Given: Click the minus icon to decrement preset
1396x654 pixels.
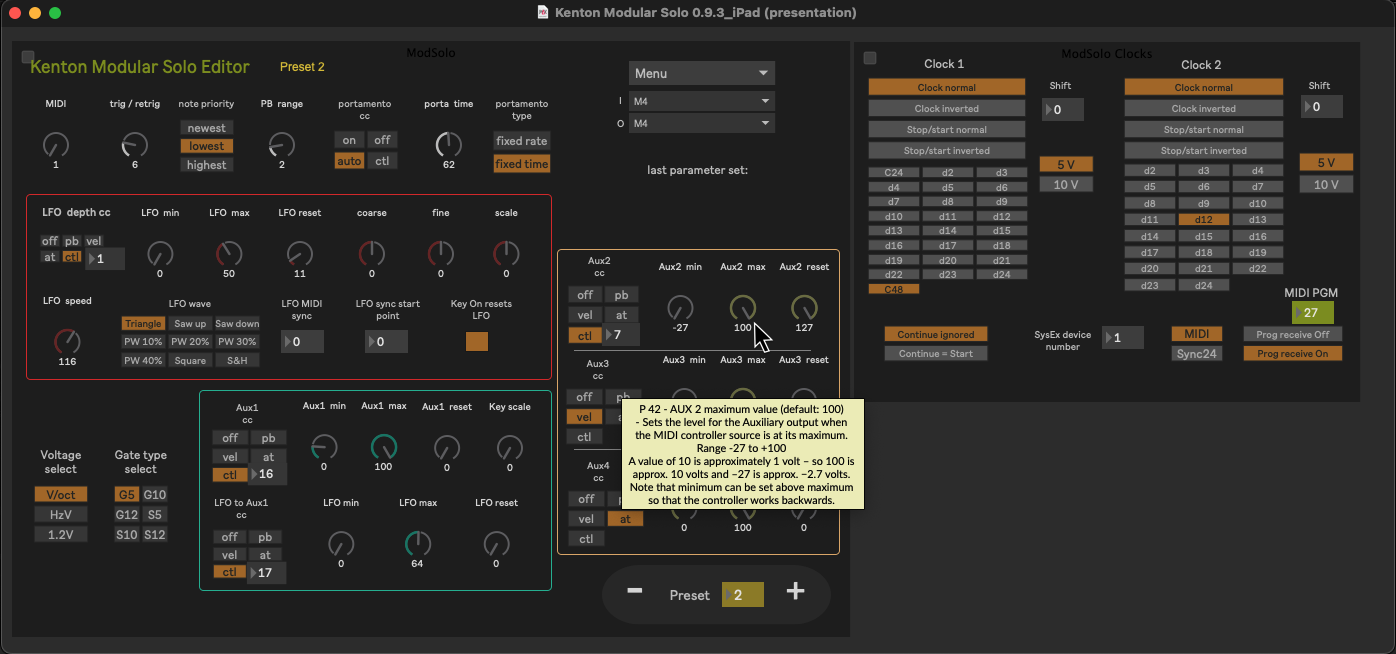Looking at the screenshot, I should (x=634, y=592).
